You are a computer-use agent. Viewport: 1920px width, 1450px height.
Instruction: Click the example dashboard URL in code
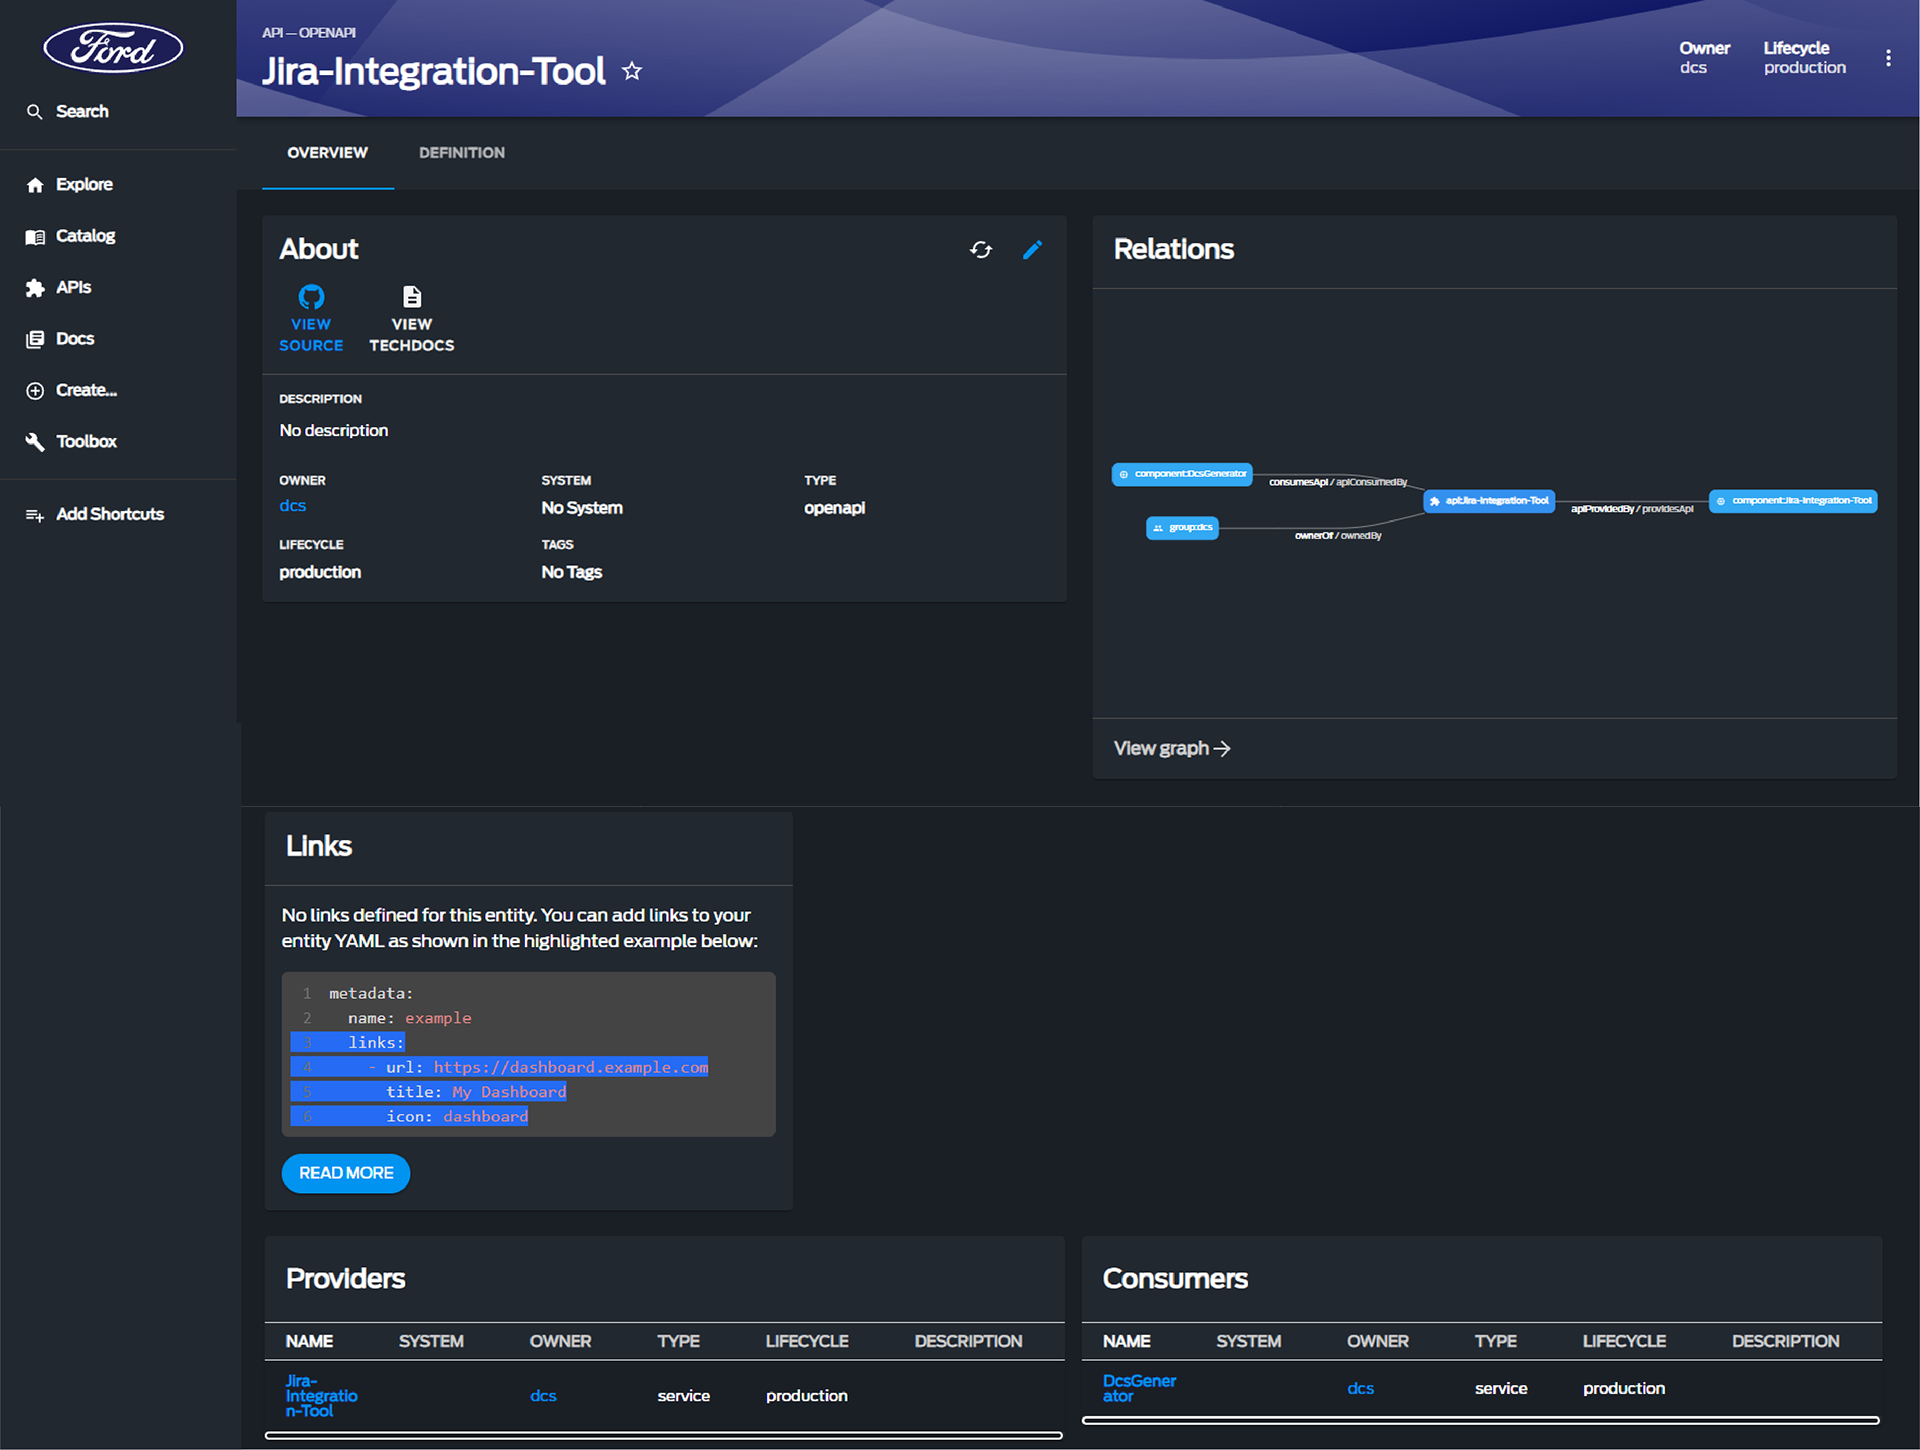(x=570, y=1067)
